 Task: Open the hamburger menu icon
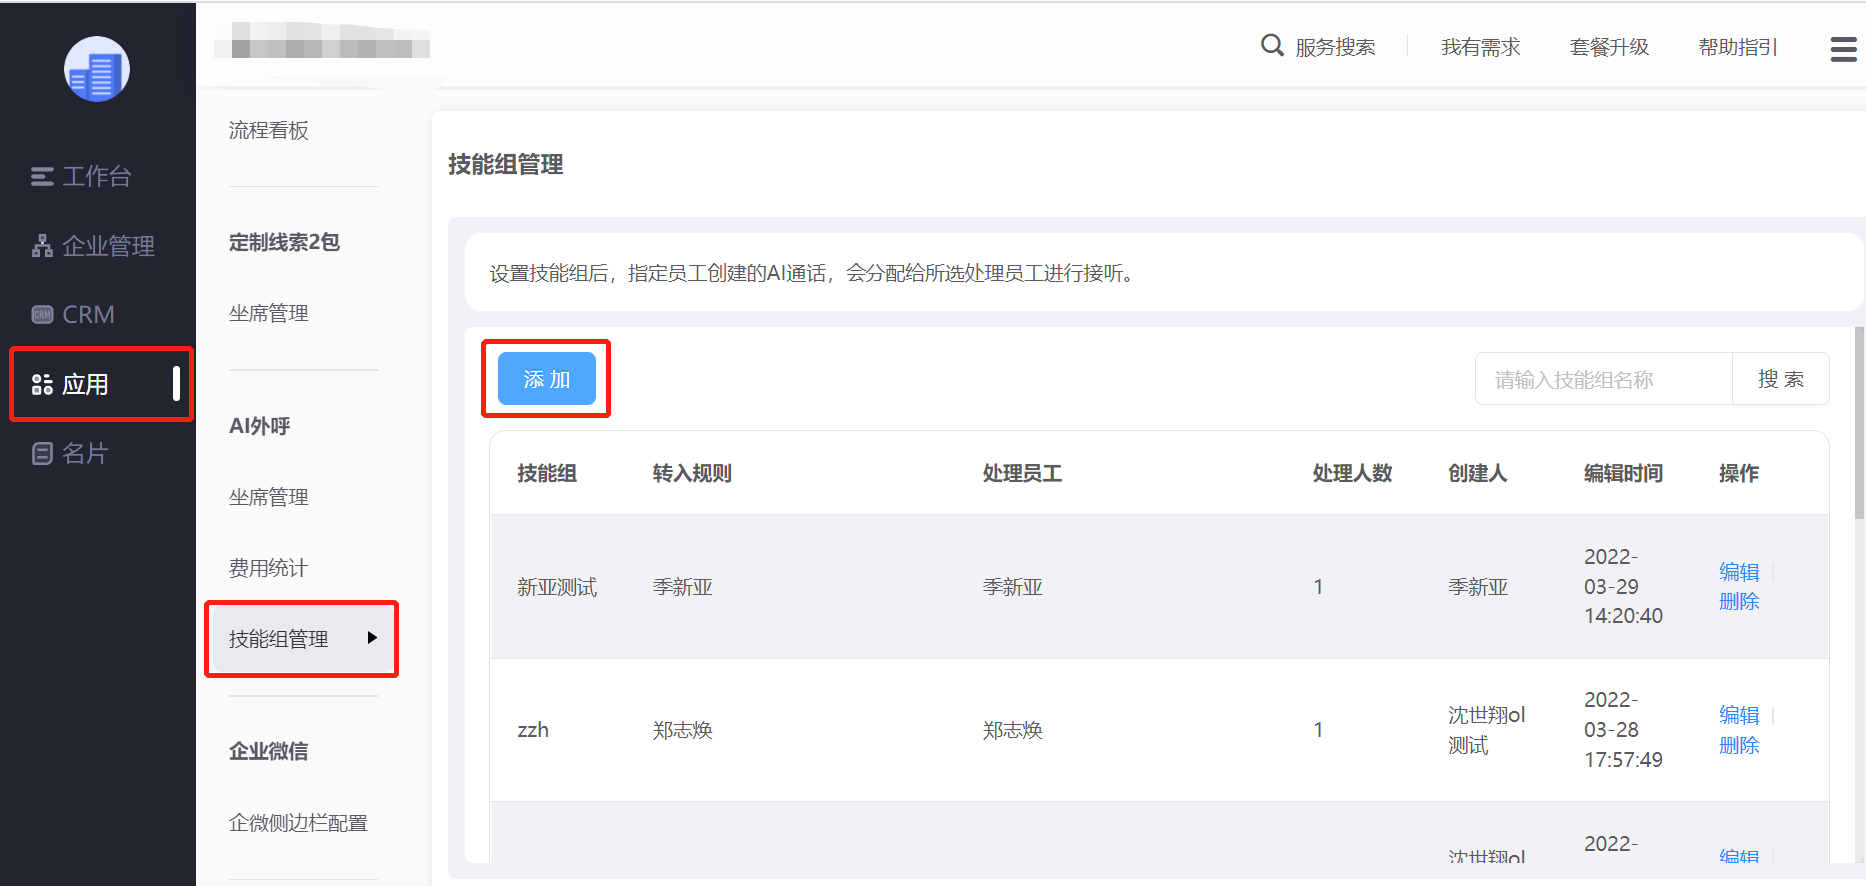[1843, 49]
